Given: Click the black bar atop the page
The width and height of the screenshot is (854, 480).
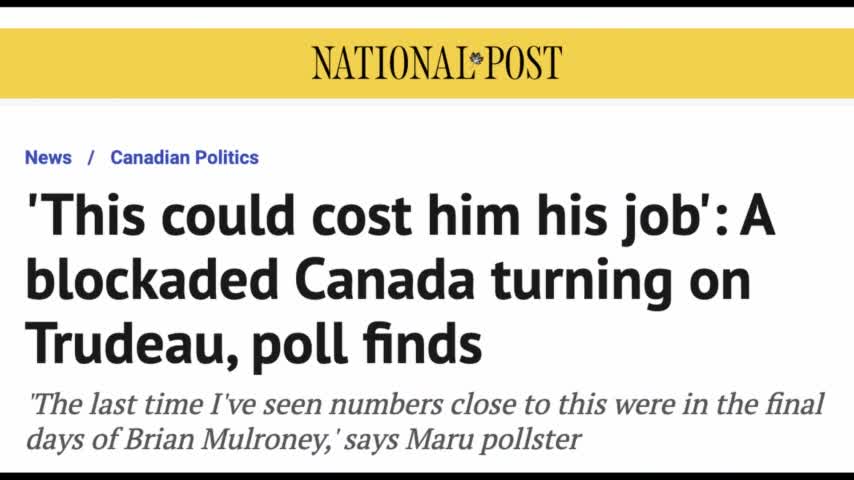Looking at the screenshot, I should [427, 3].
